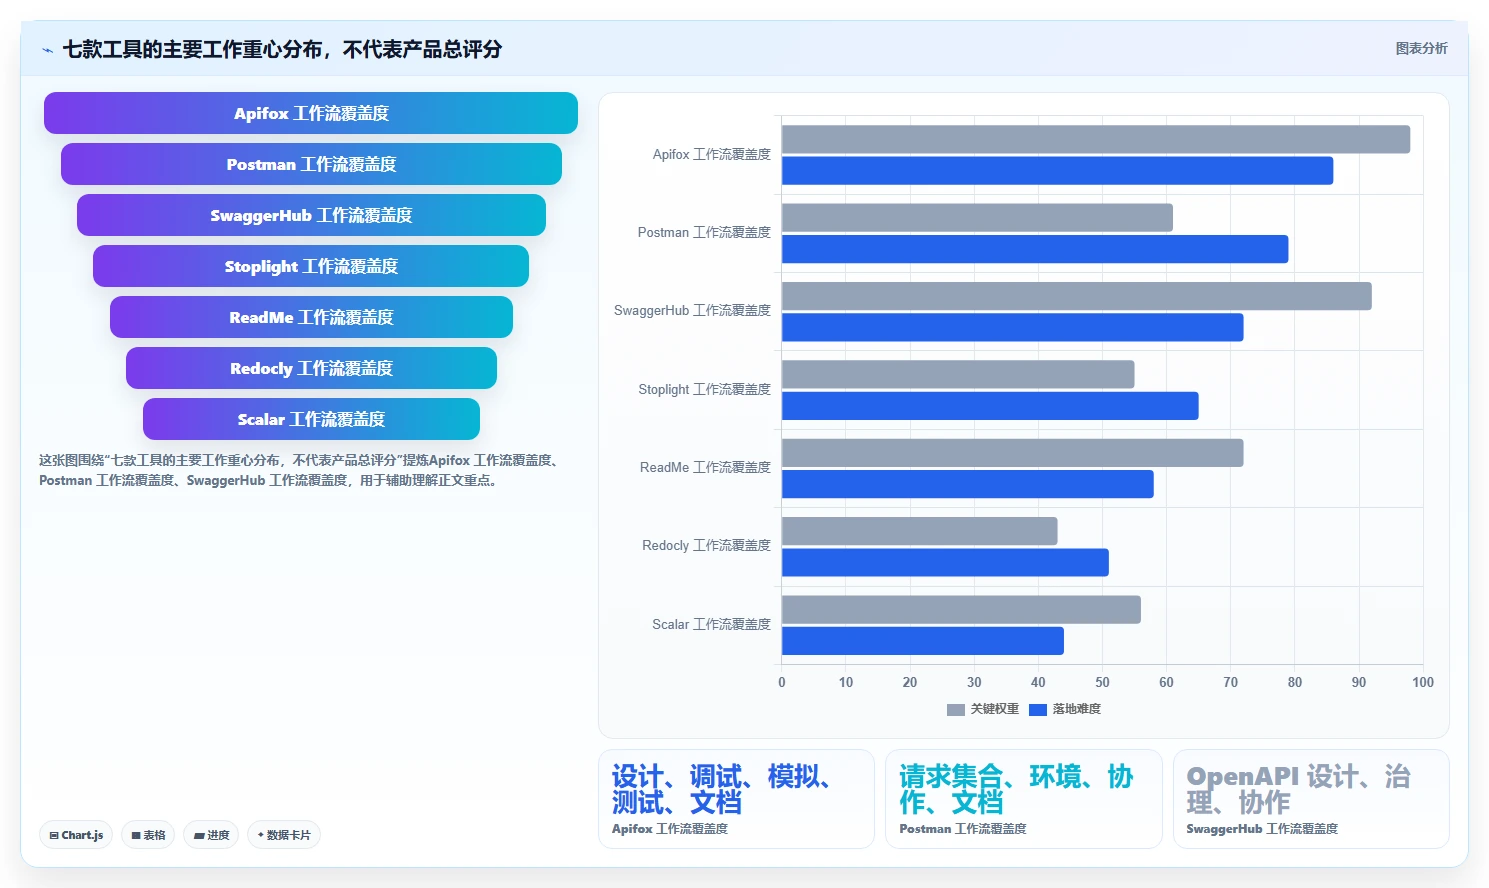Viewport: 1489px width, 888px height.
Task: Click Postman blue 落地难度 bar in chart
Action: click(1035, 249)
